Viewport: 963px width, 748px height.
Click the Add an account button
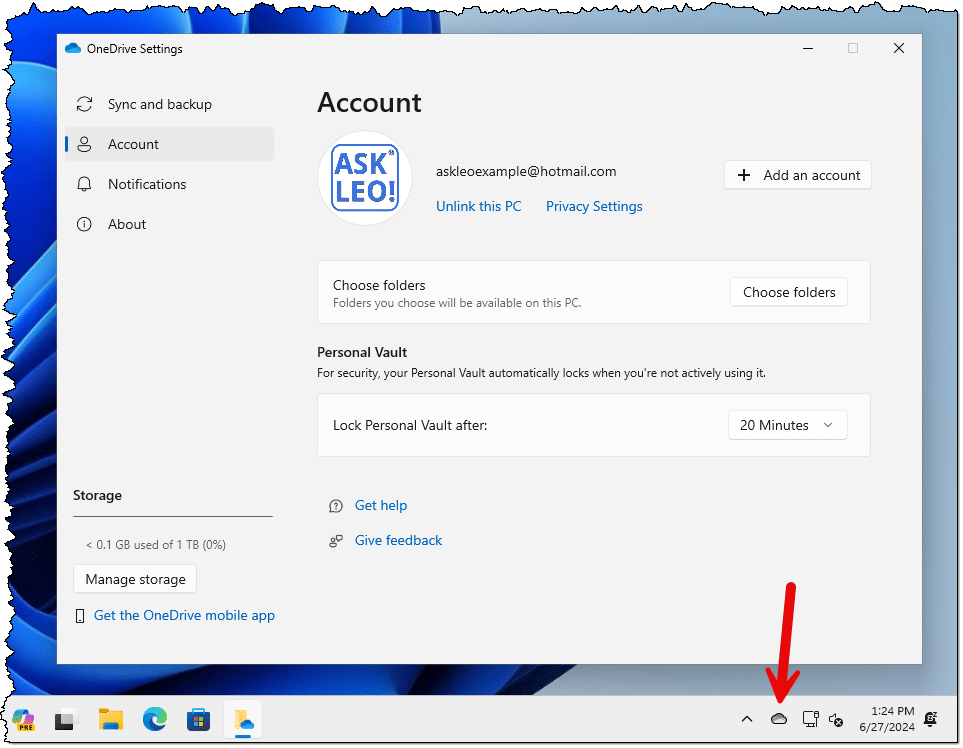tap(798, 175)
